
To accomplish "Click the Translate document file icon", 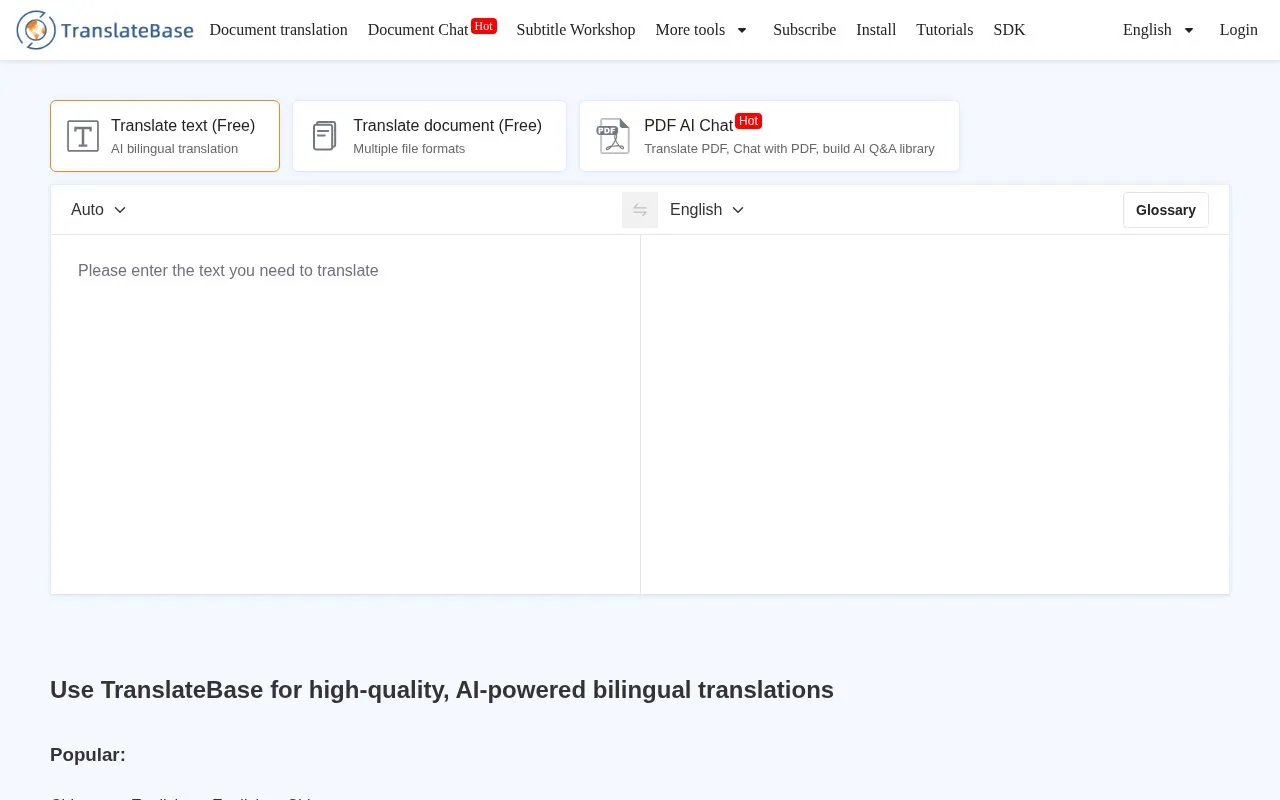I will (324, 136).
